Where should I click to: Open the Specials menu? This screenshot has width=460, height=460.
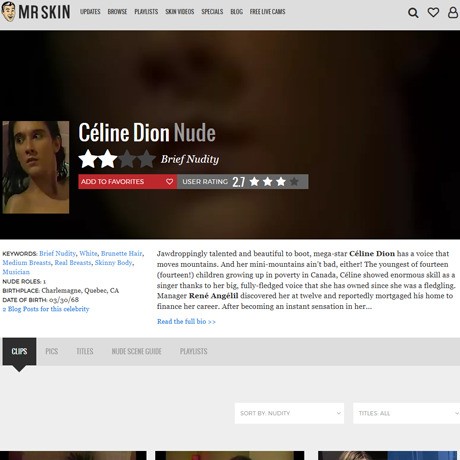212,12
